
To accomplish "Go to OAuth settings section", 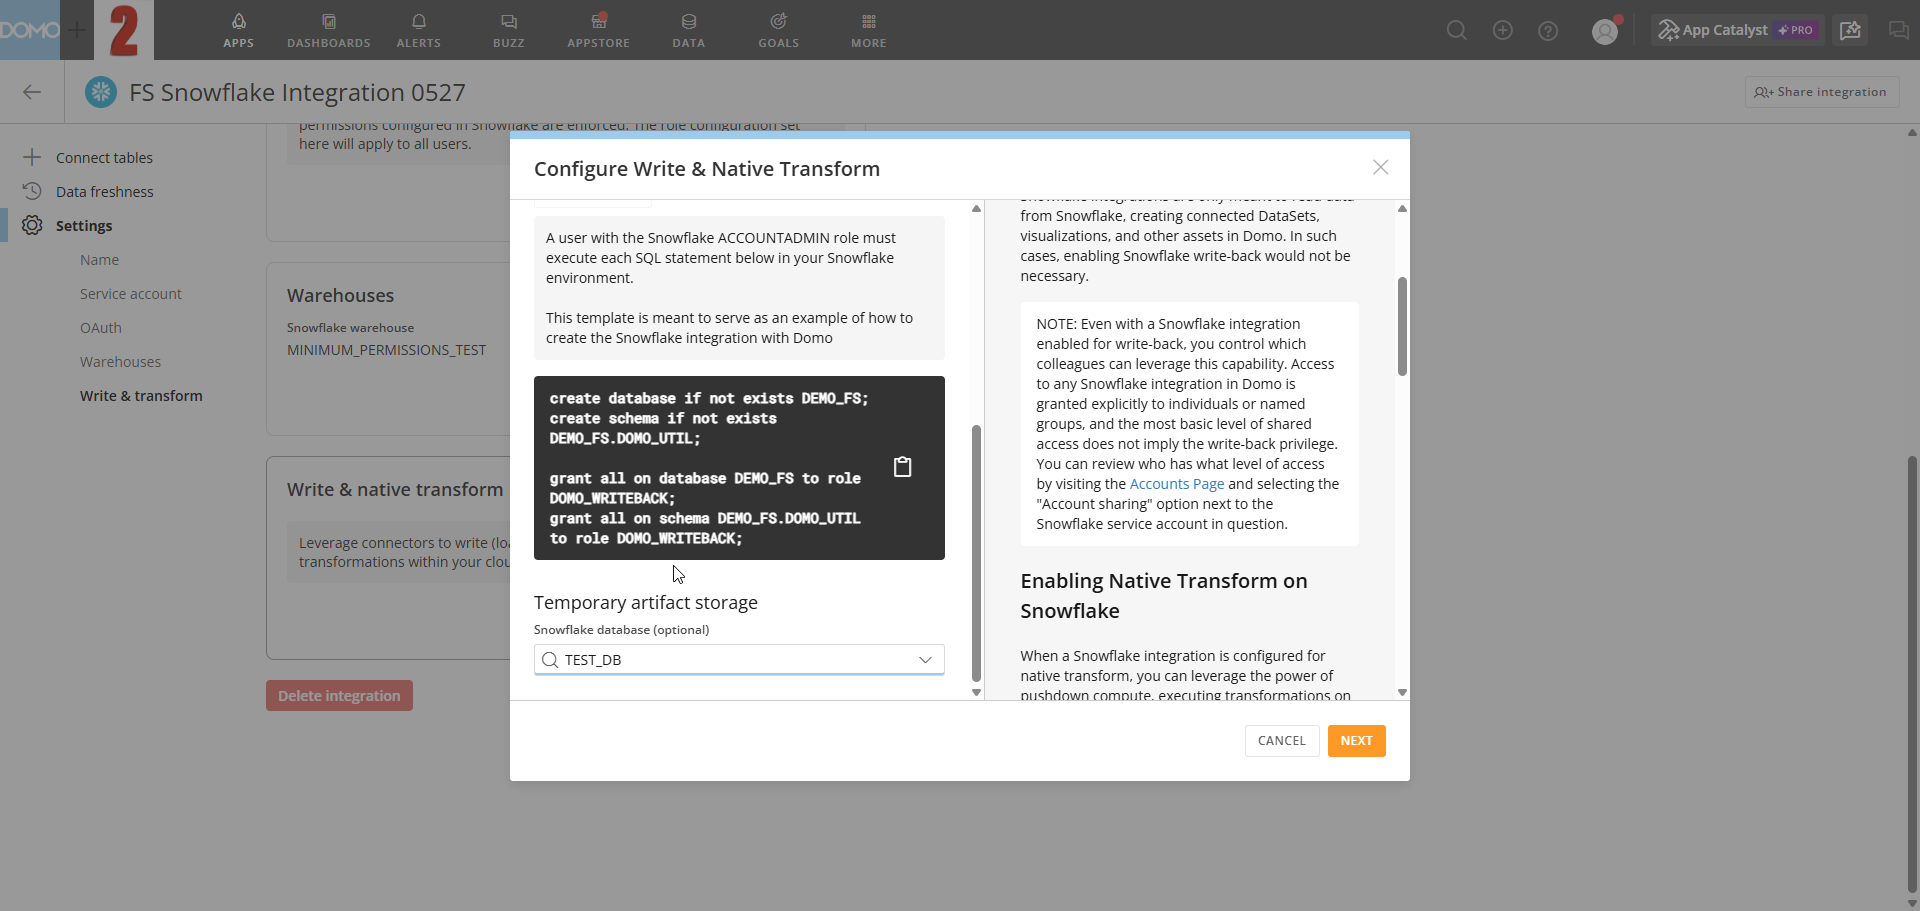I will point(101,328).
